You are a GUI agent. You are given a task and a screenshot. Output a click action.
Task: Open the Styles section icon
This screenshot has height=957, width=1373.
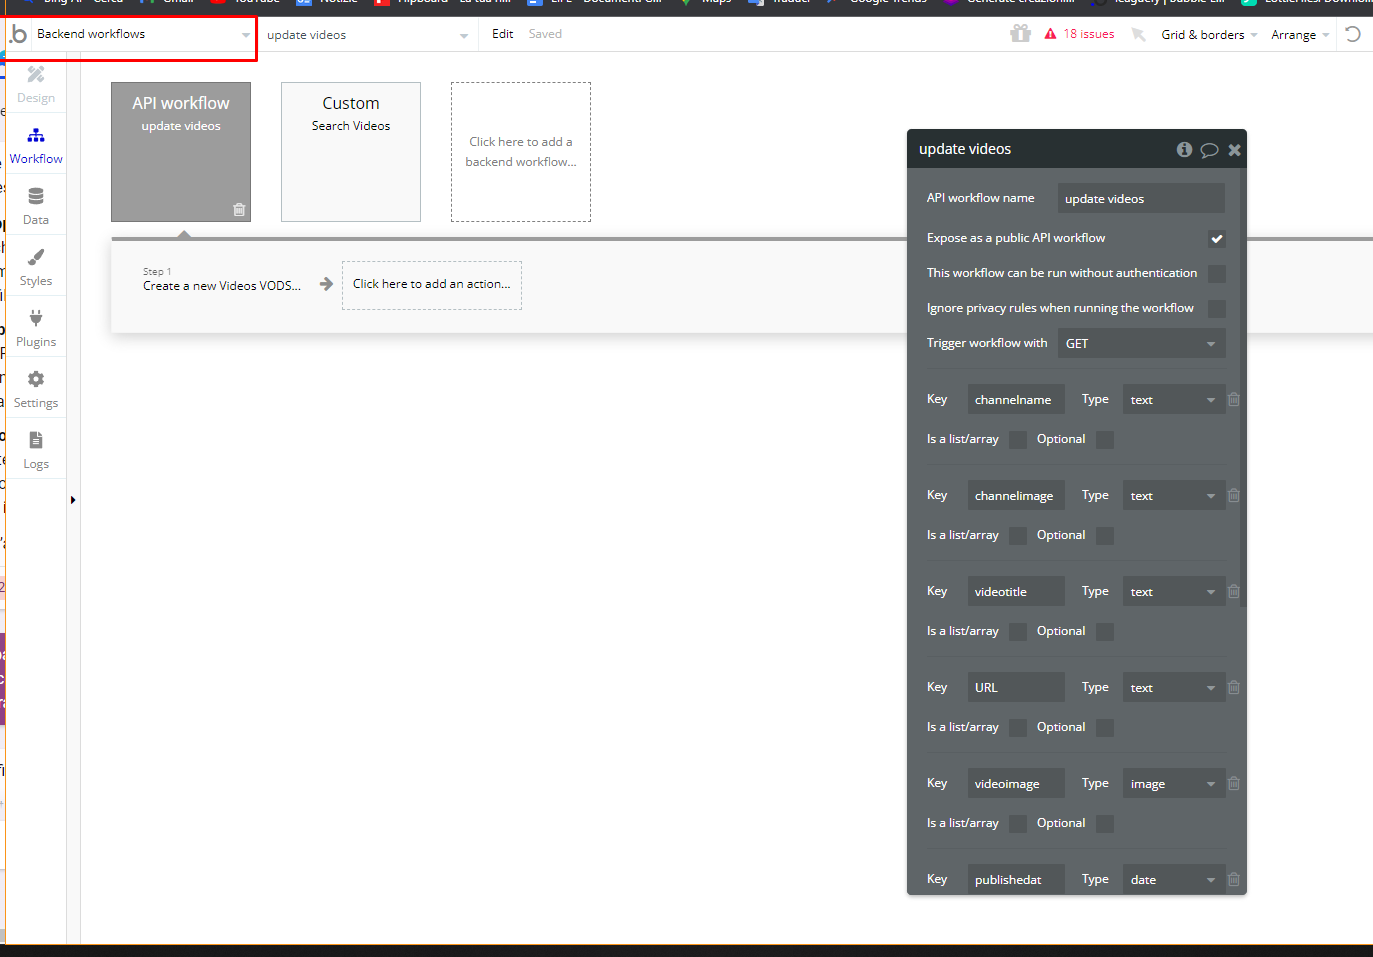point(36,267)
